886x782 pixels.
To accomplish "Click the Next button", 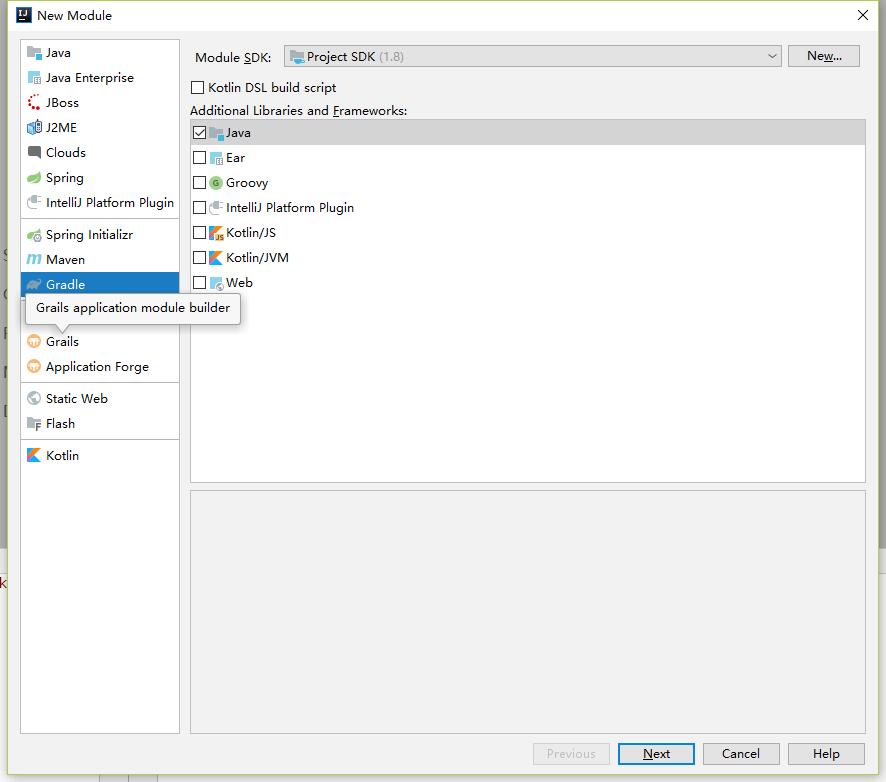I will (x=656, y=754).
